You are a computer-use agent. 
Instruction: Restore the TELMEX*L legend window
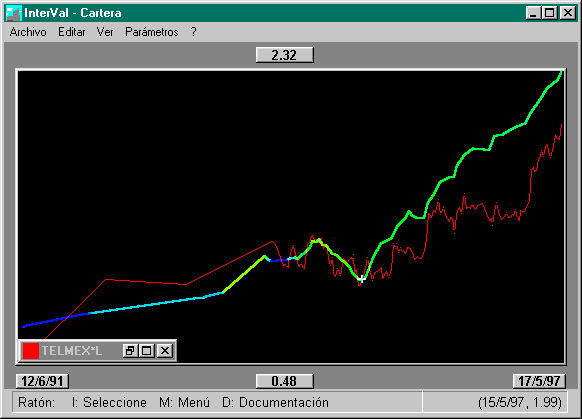coord(130,351)
